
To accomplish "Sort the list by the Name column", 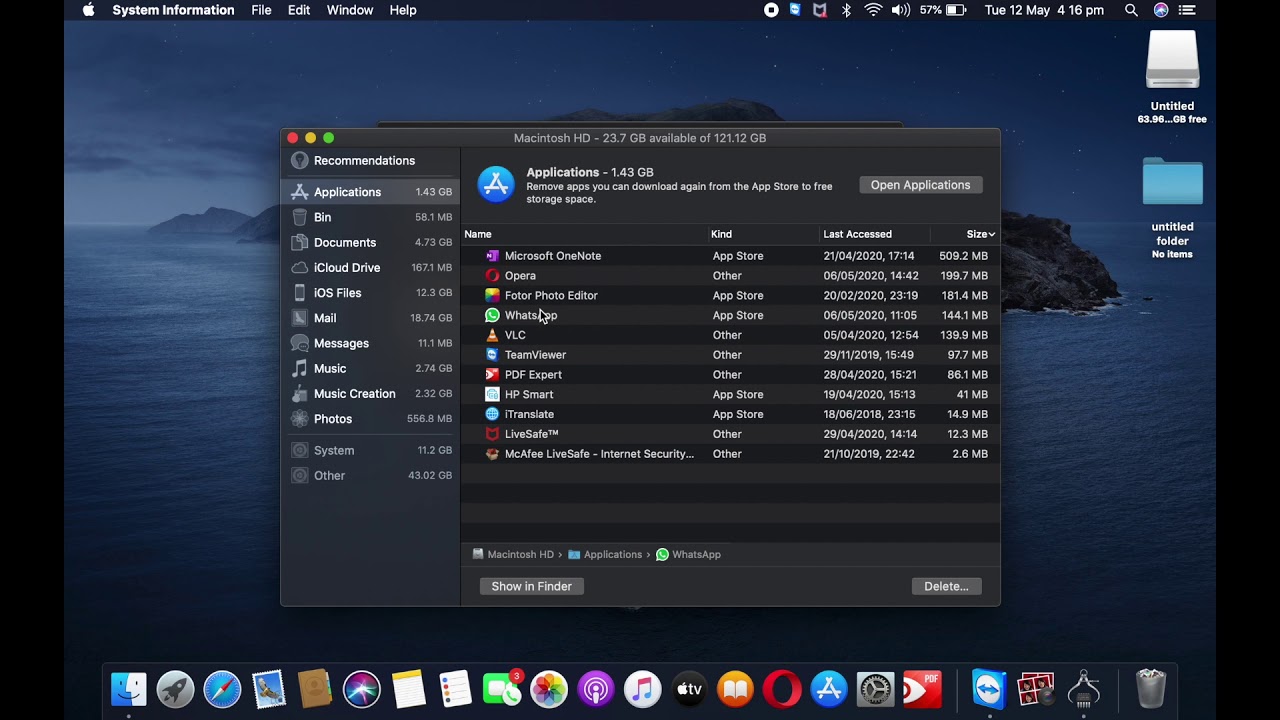I will pyautogui.click(x=585, y=234).
